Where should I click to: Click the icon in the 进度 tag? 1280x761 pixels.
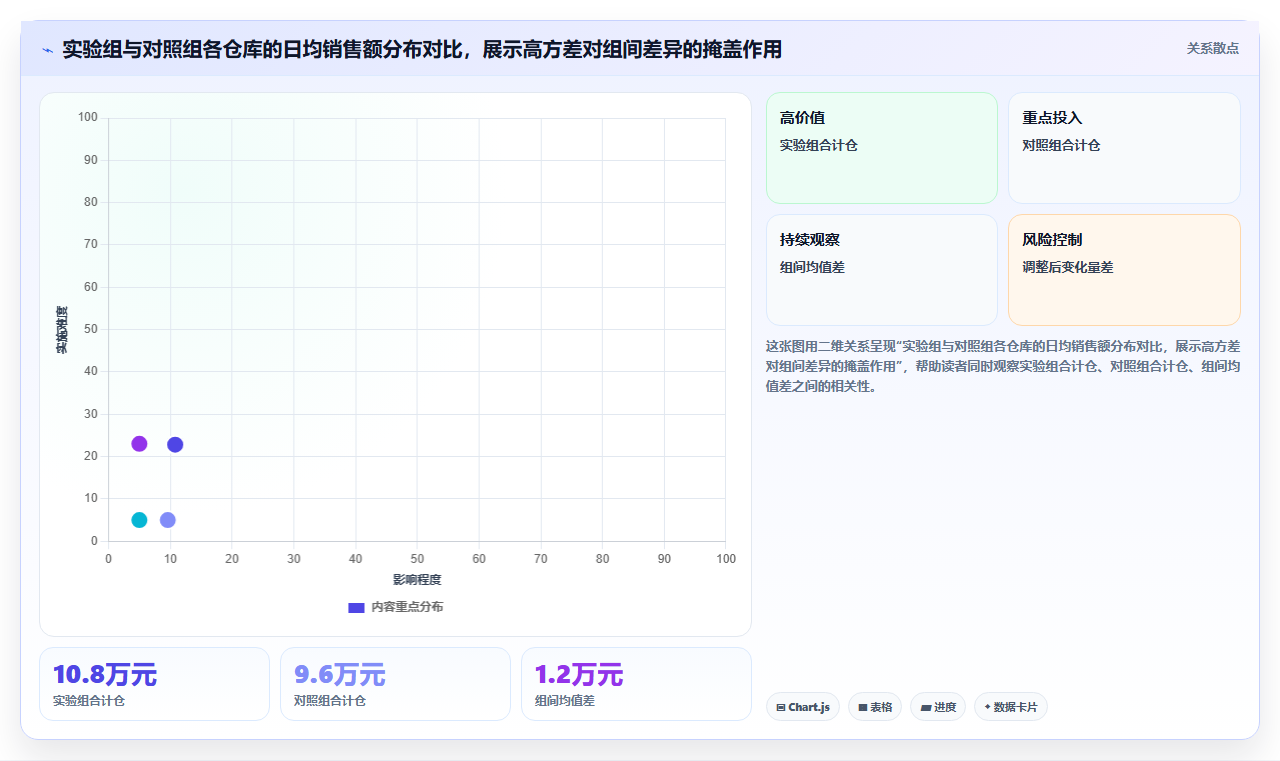click(926, 708)
